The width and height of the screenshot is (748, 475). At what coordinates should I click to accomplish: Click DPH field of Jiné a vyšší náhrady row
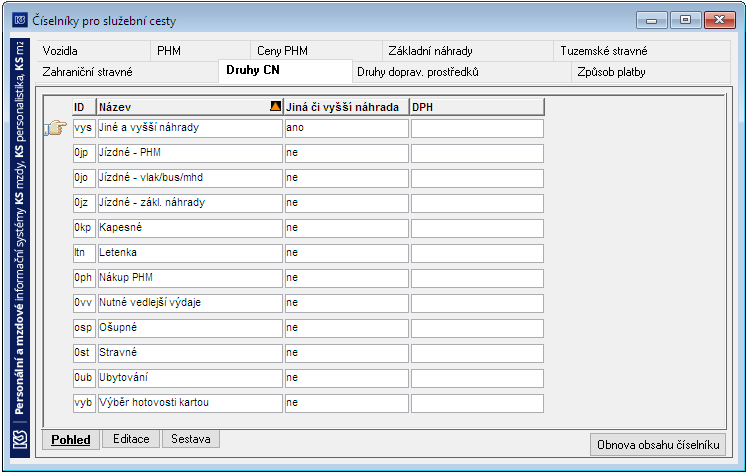[478, 128]
